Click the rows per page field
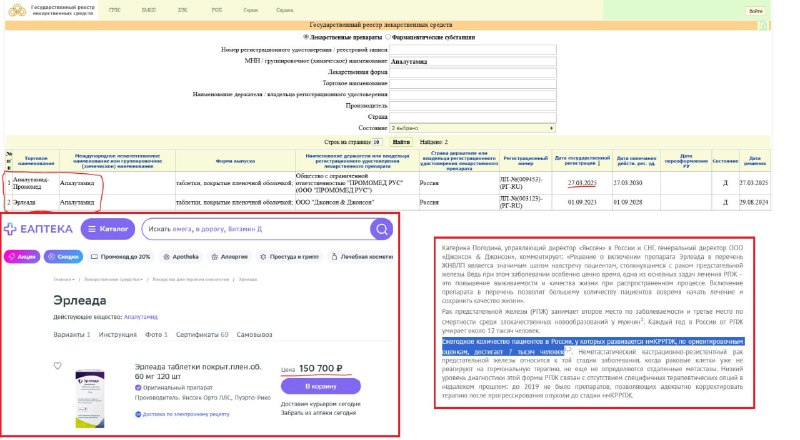 coord(377,142)
